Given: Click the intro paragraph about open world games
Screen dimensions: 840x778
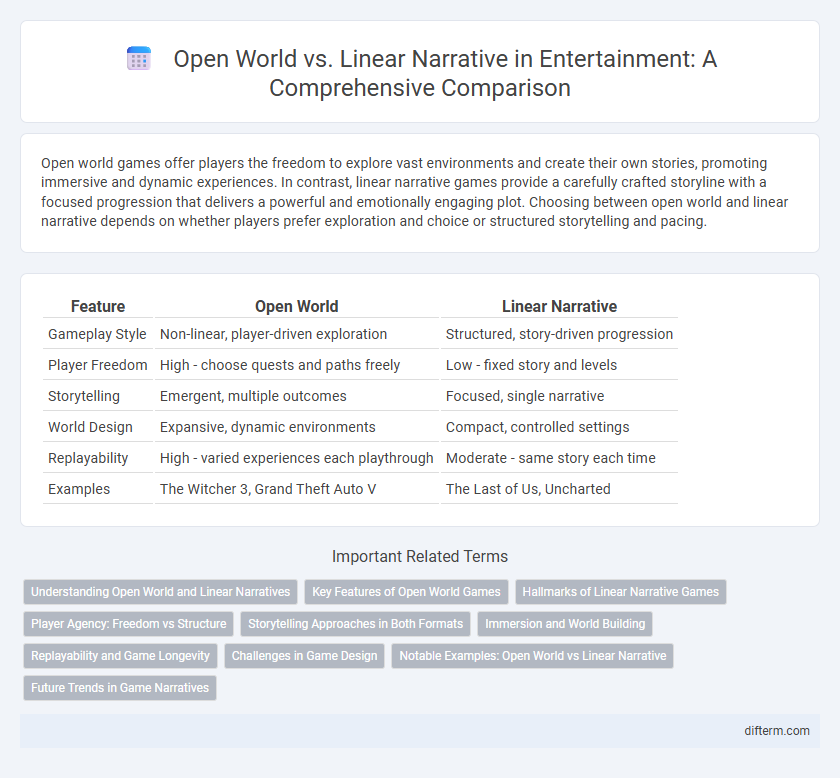Looking at the screenshot, I should point(415,192).
